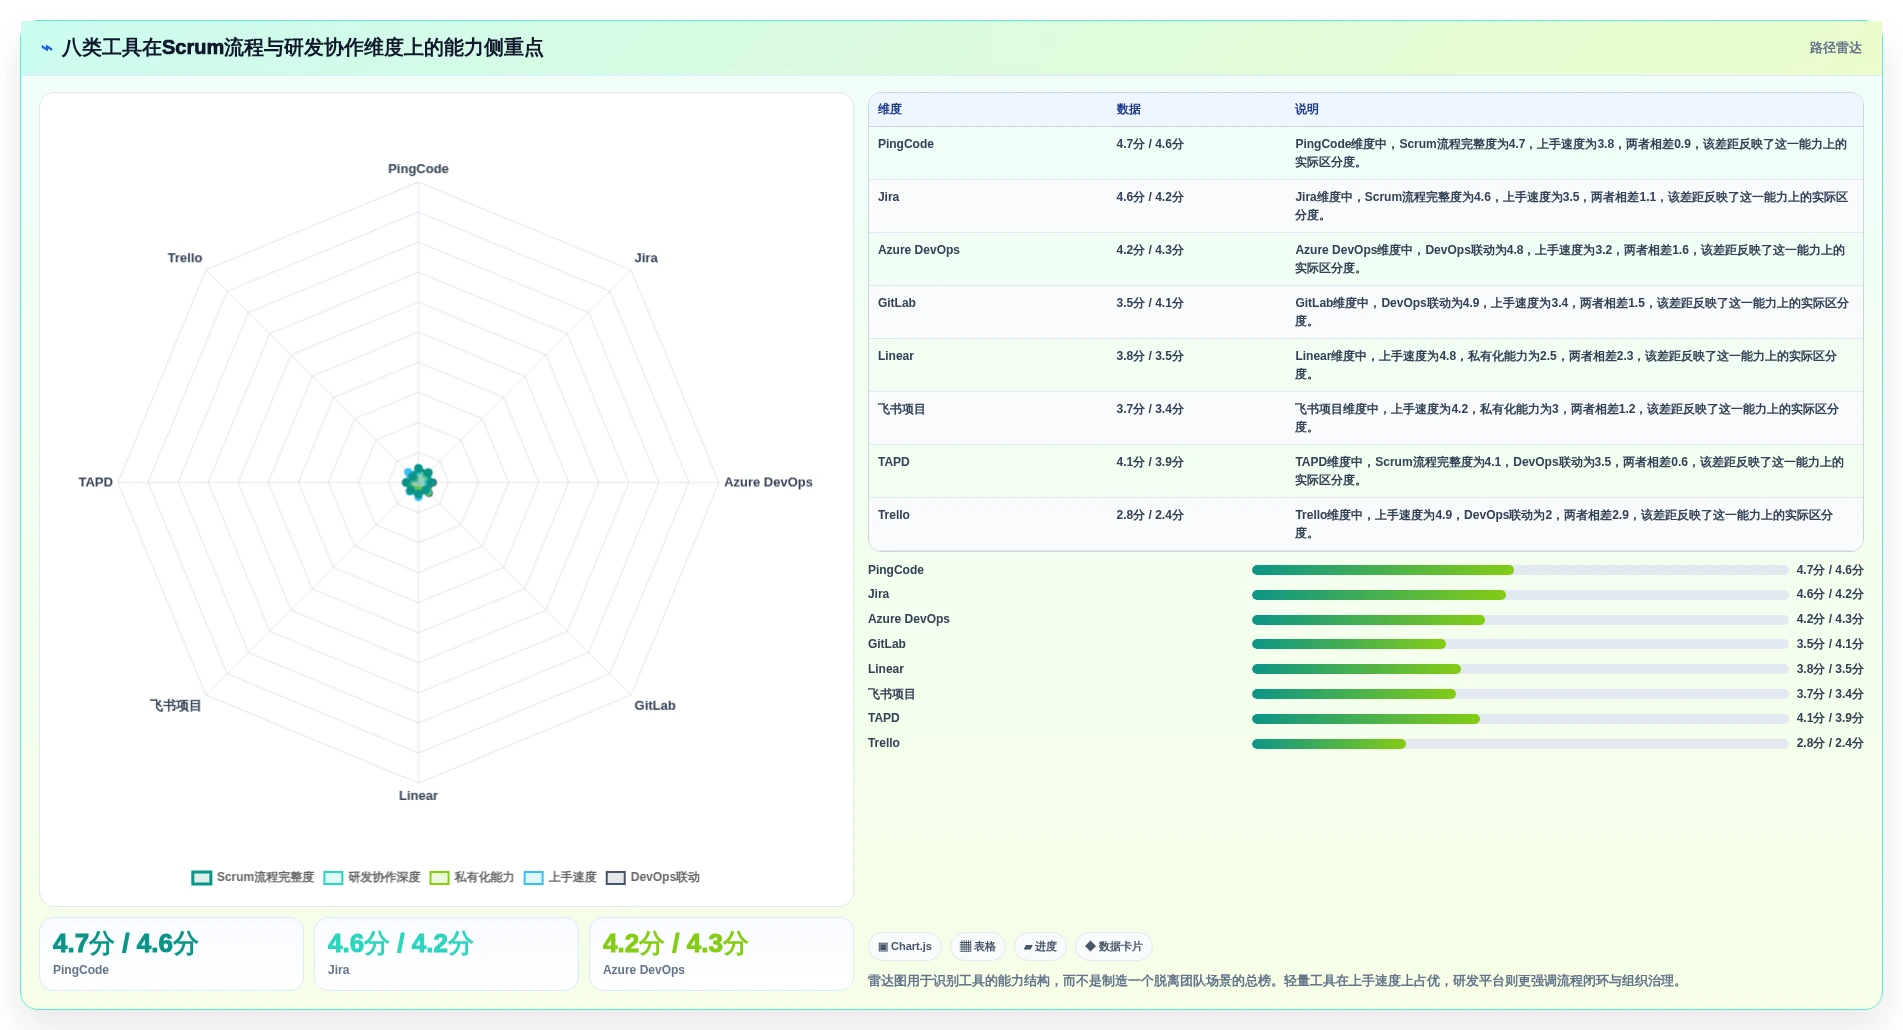Click the 4.1分 / 3.9分 score in the TAPD table row

pyautogui.click(x=1150, y=462)
